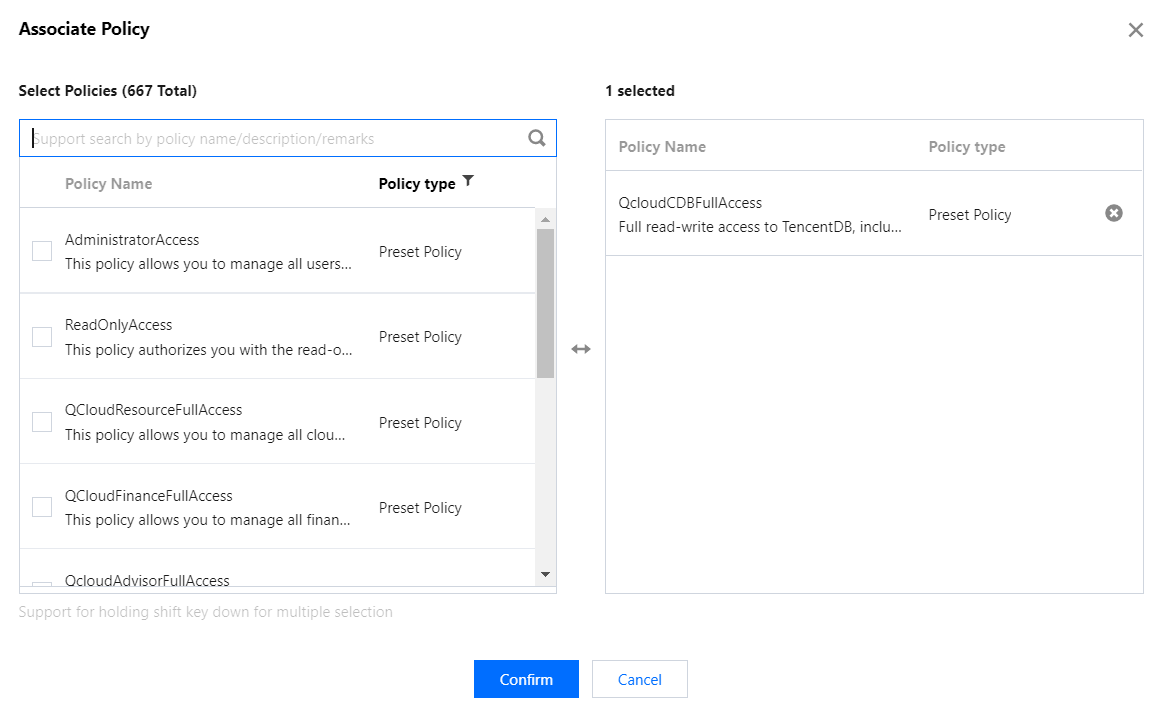
Task: Close the Associate Policy dialog
Action: click(1135, 30)
